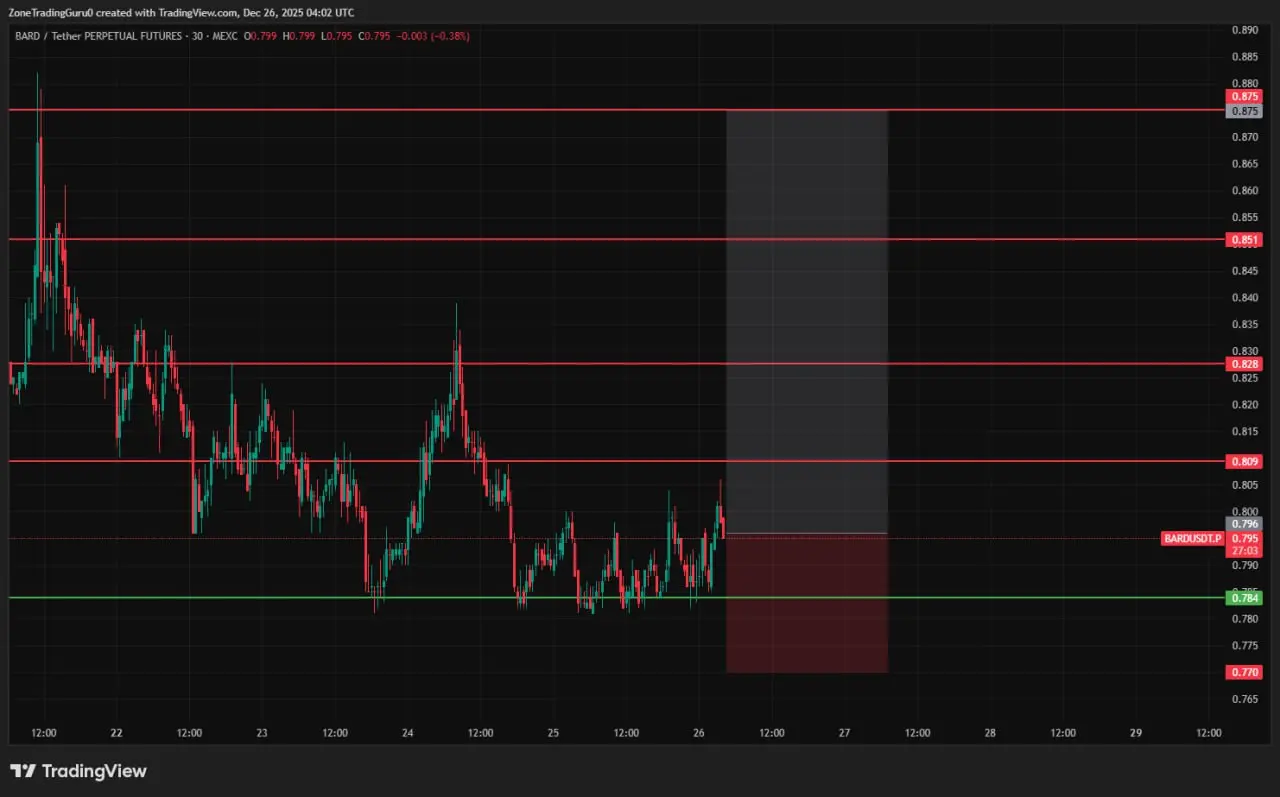Click the 0.775 tick on the price axis

(x=1244, y=646)
